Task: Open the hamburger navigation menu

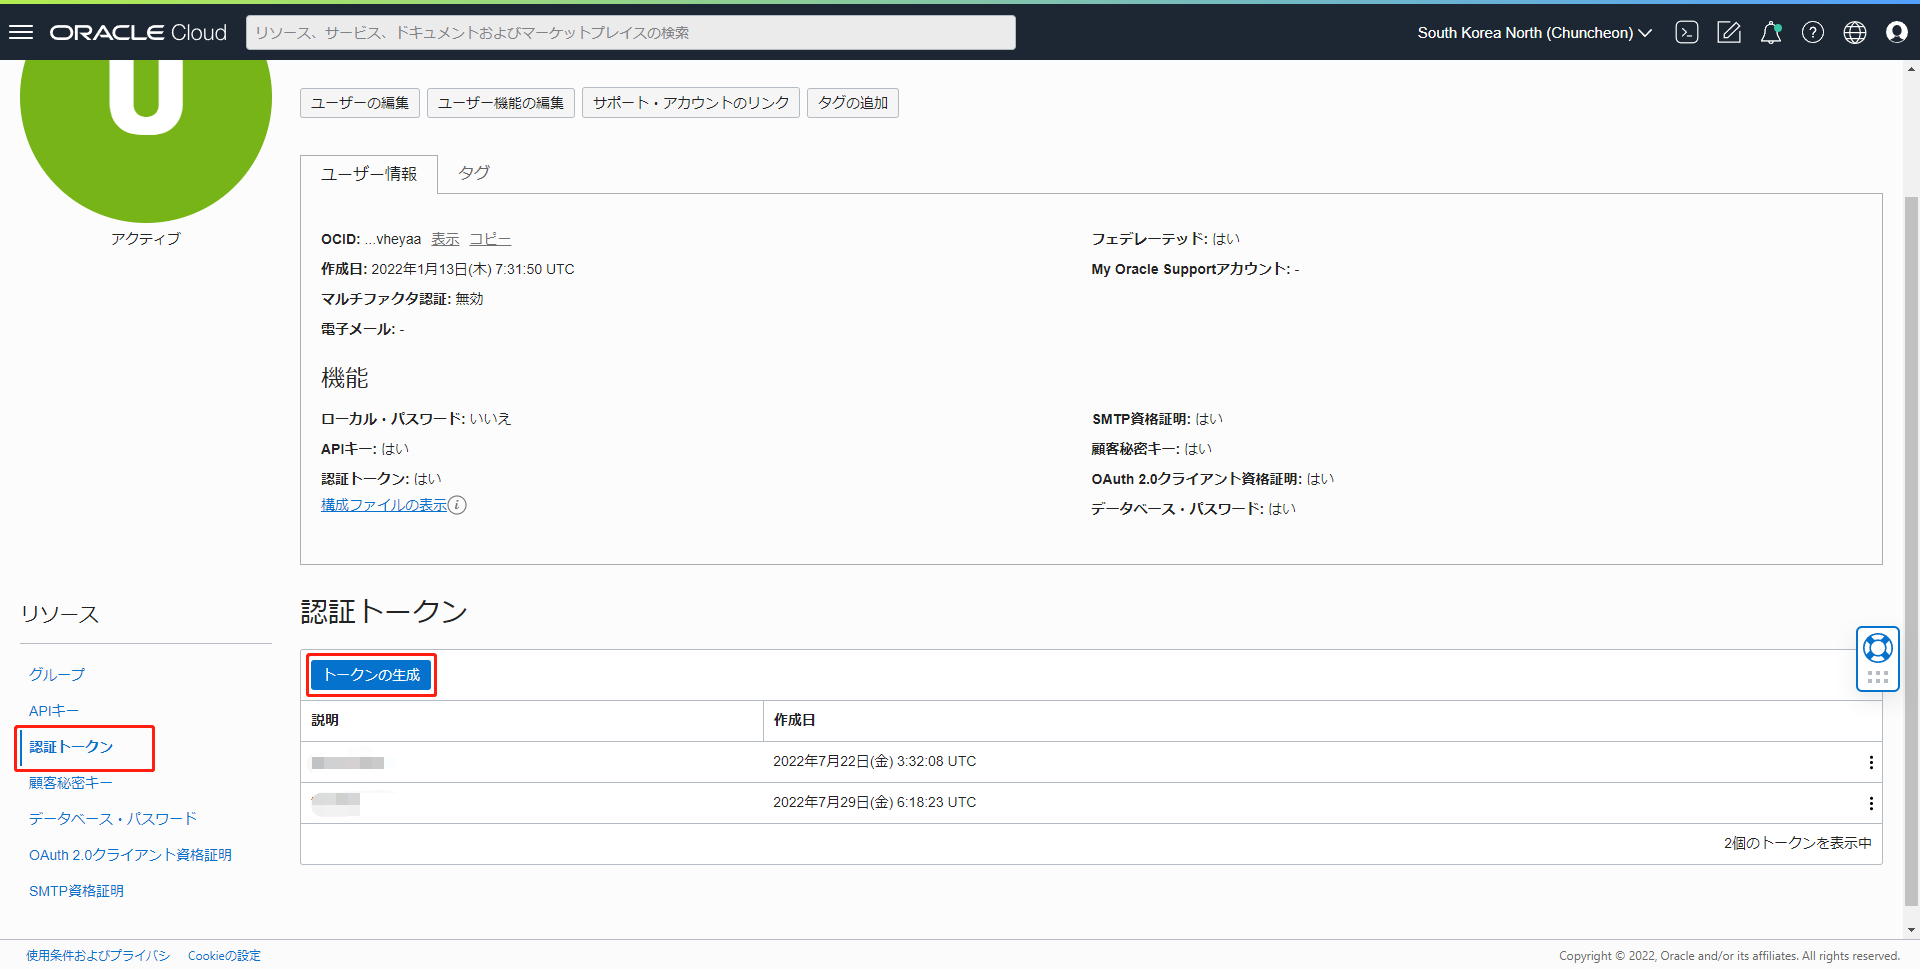Action: click(x=21, y=32)
